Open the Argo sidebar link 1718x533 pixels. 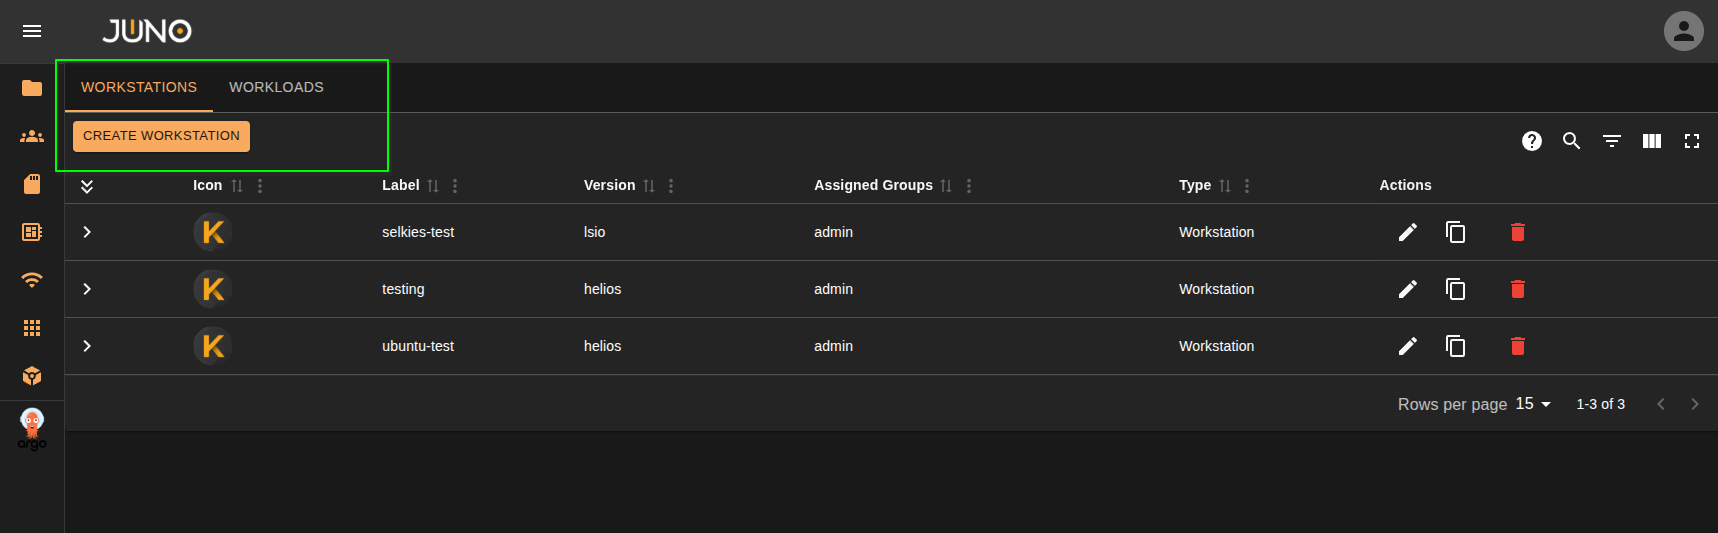click(x=32, y=429)
